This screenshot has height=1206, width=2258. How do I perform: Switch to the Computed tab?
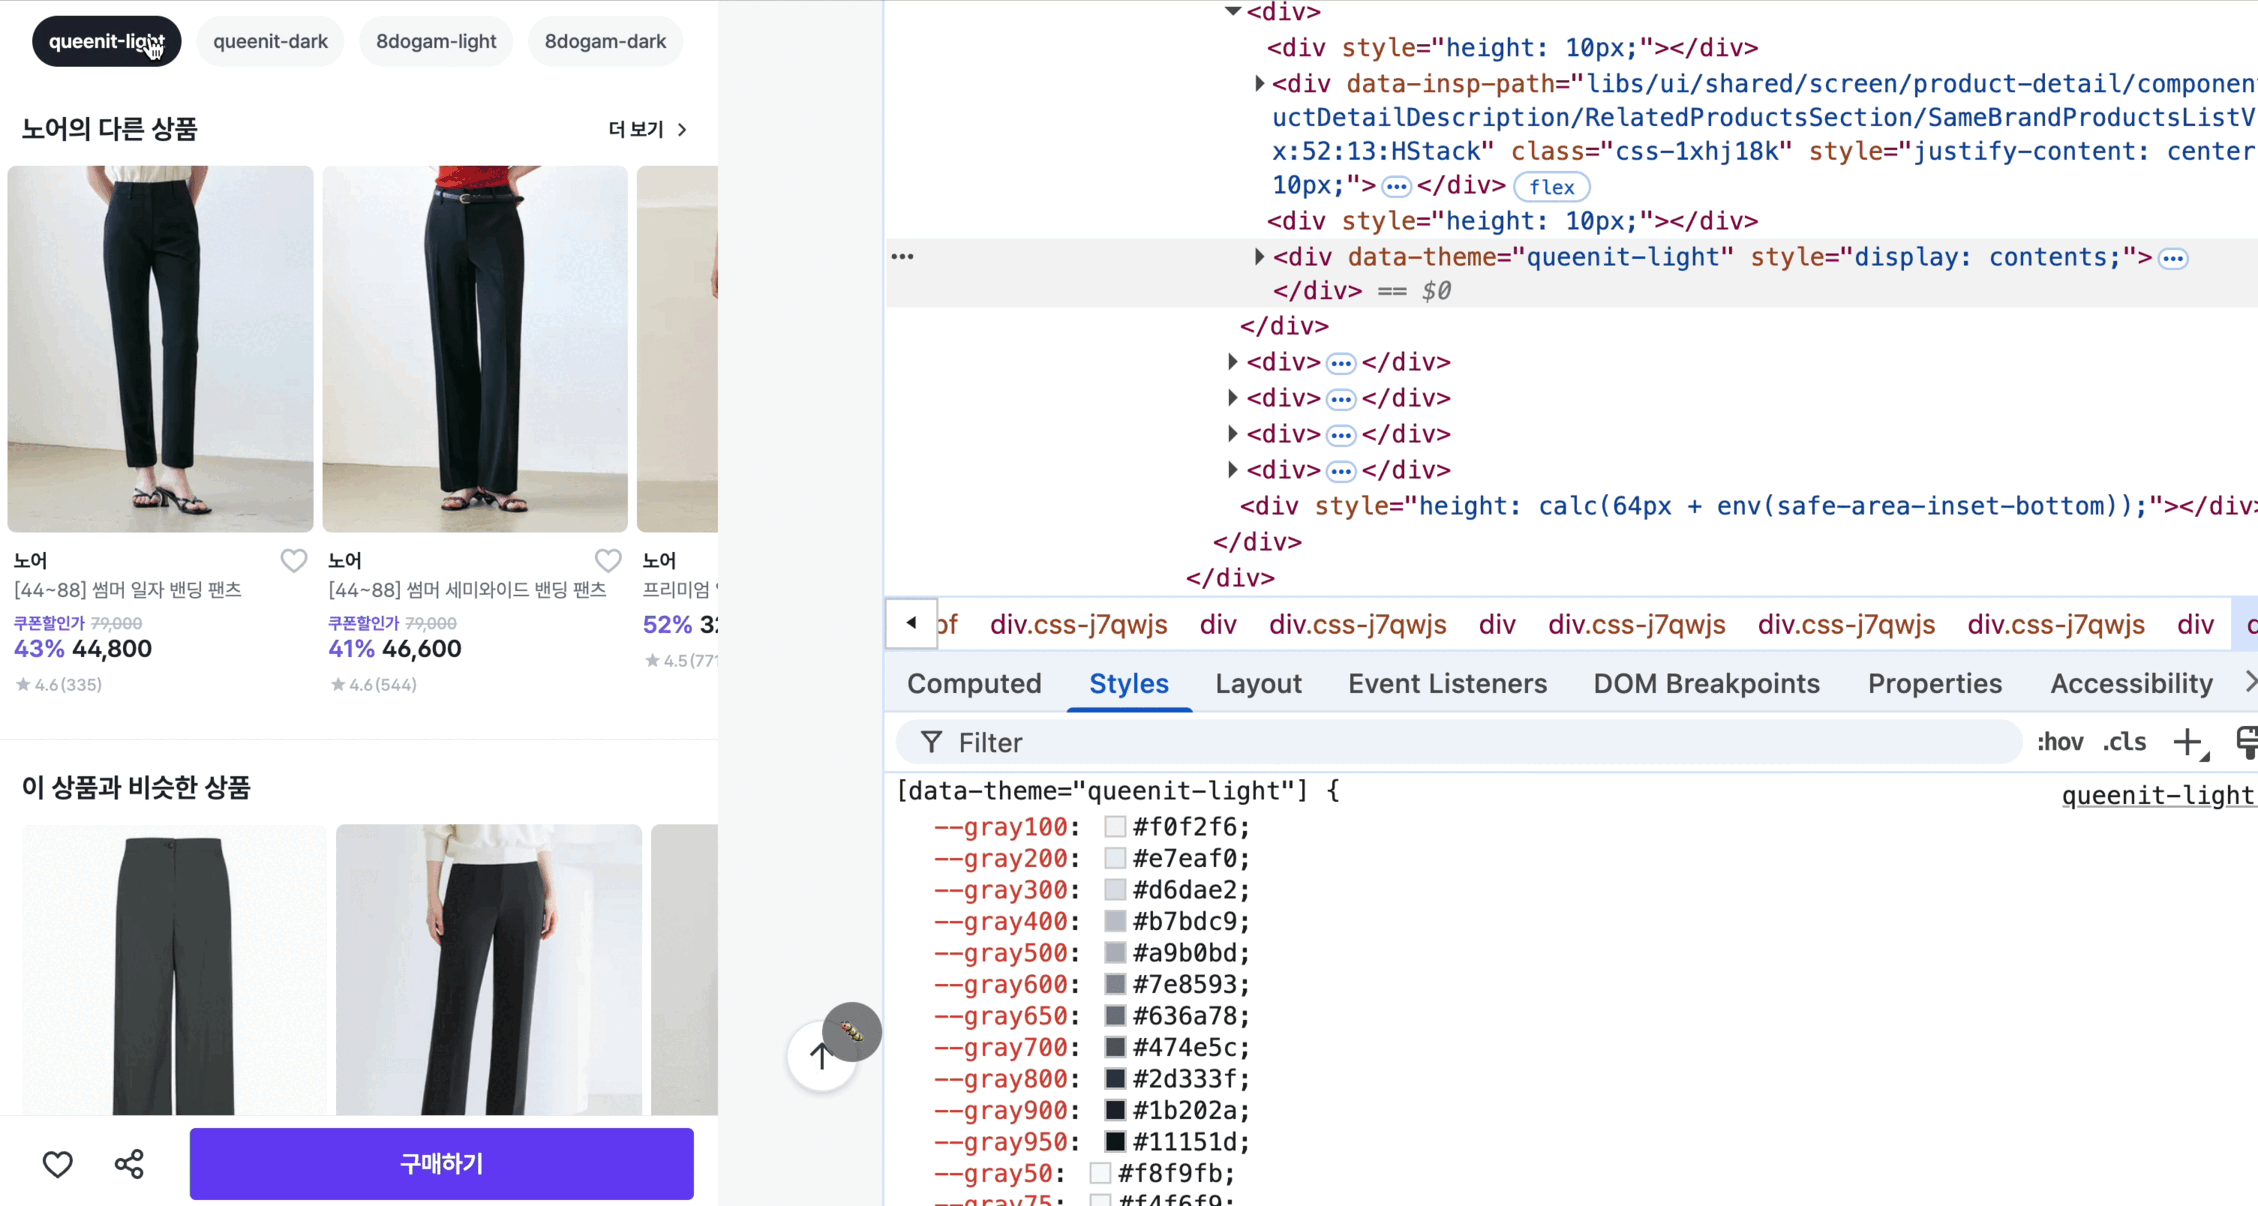coord(973,684)
